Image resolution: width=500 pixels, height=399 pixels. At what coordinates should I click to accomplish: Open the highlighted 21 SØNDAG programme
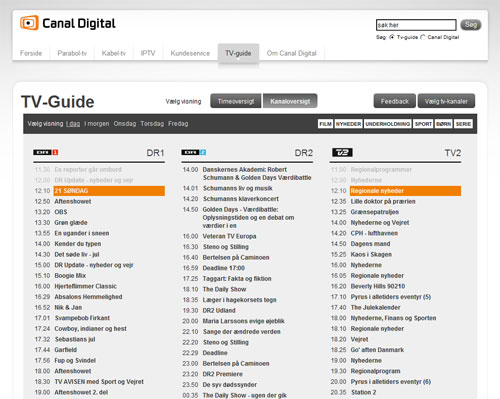click(x=109, y=191)
